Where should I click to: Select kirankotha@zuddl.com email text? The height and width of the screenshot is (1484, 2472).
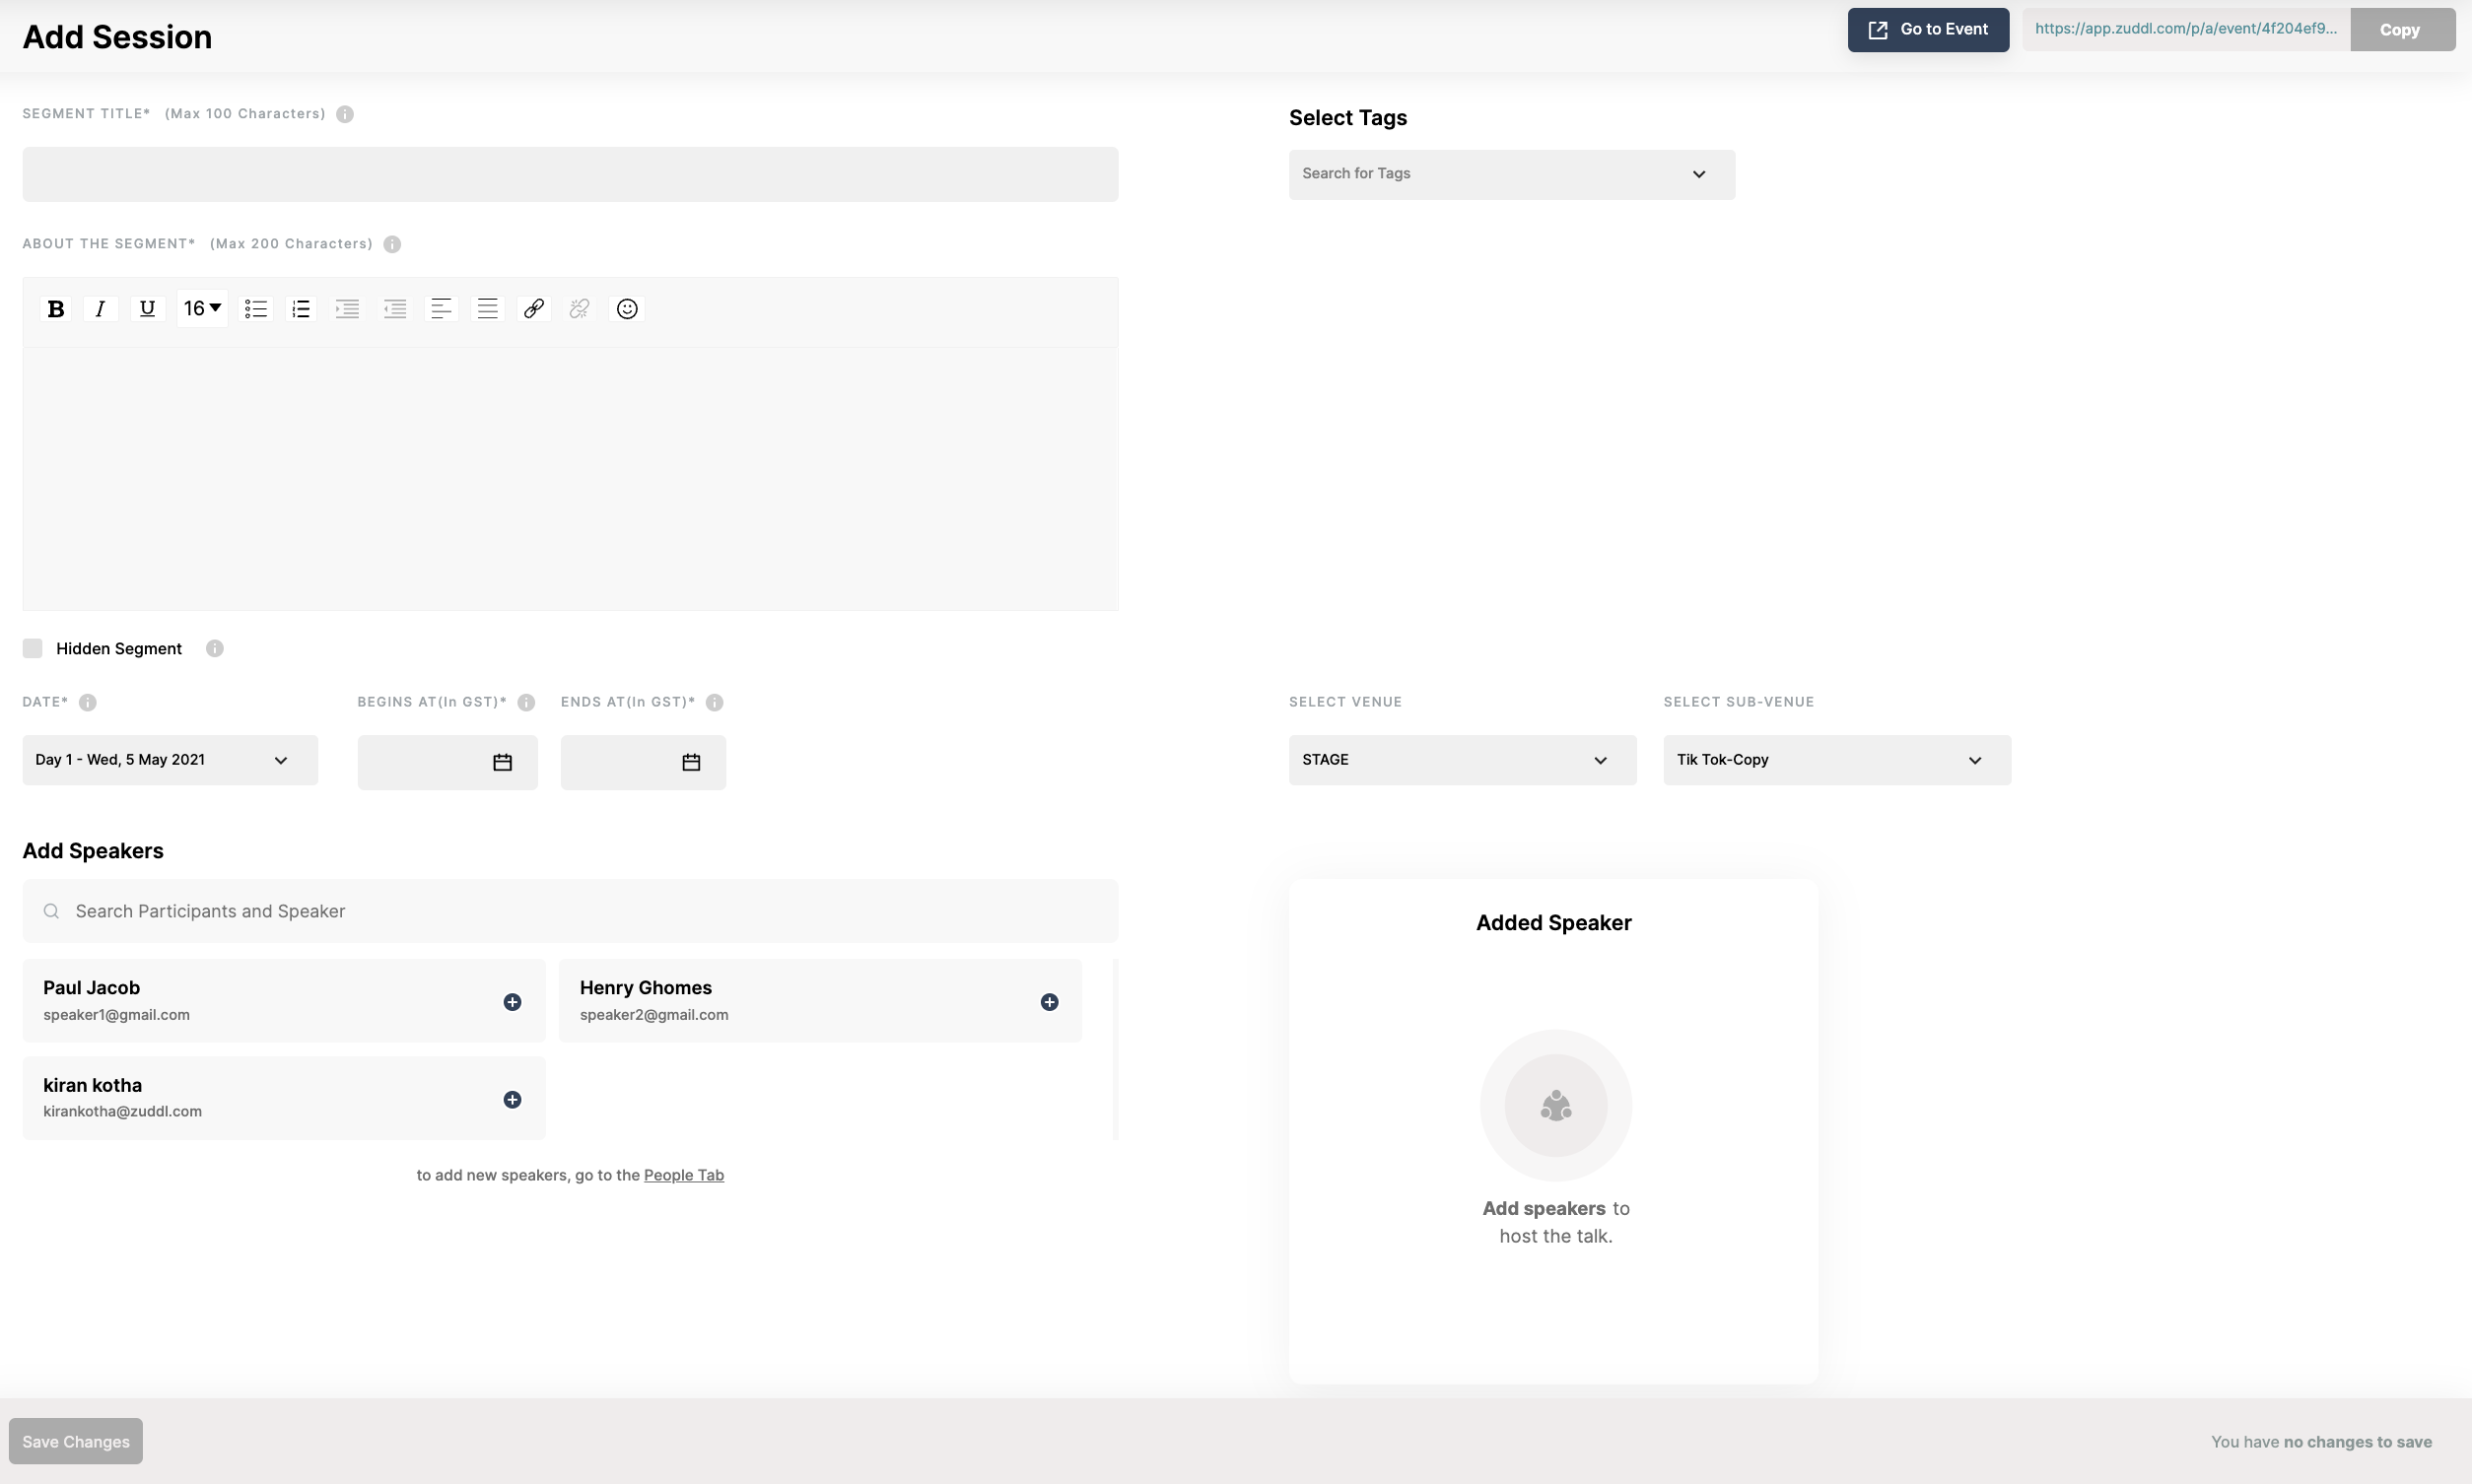122,1112
